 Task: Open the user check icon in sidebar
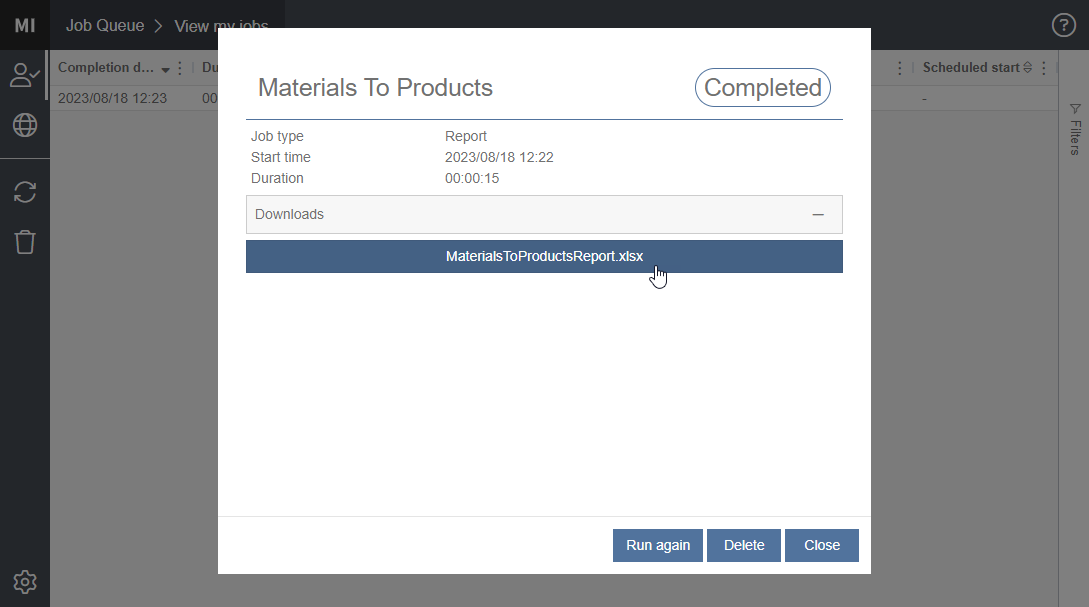pos(24,75)
